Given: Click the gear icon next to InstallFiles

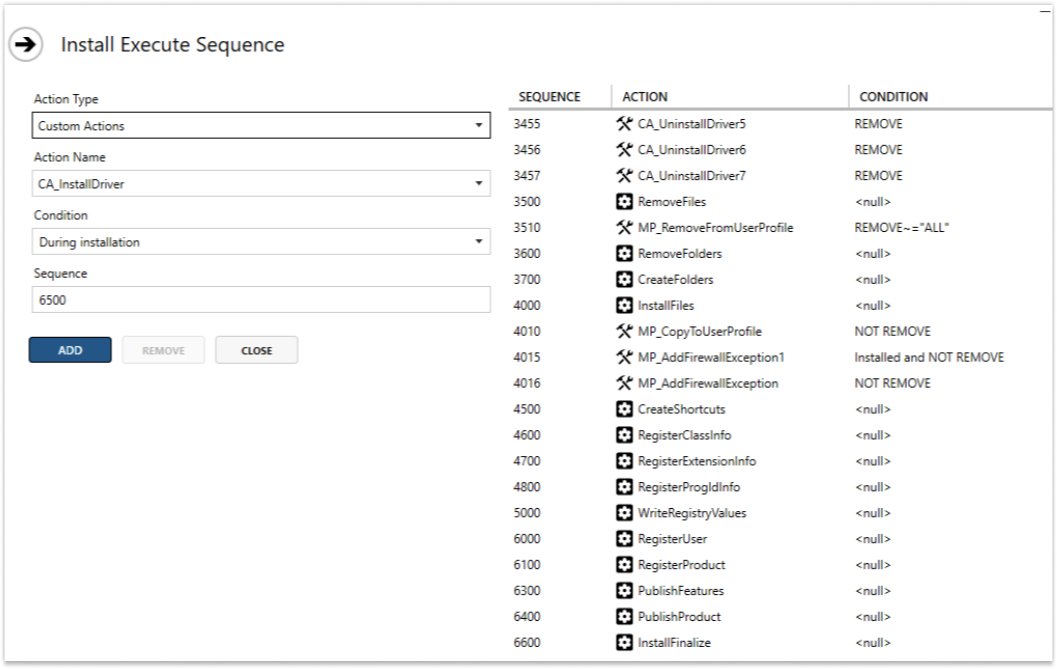Looking at the screenshot, I should click(x=624, y=306).
